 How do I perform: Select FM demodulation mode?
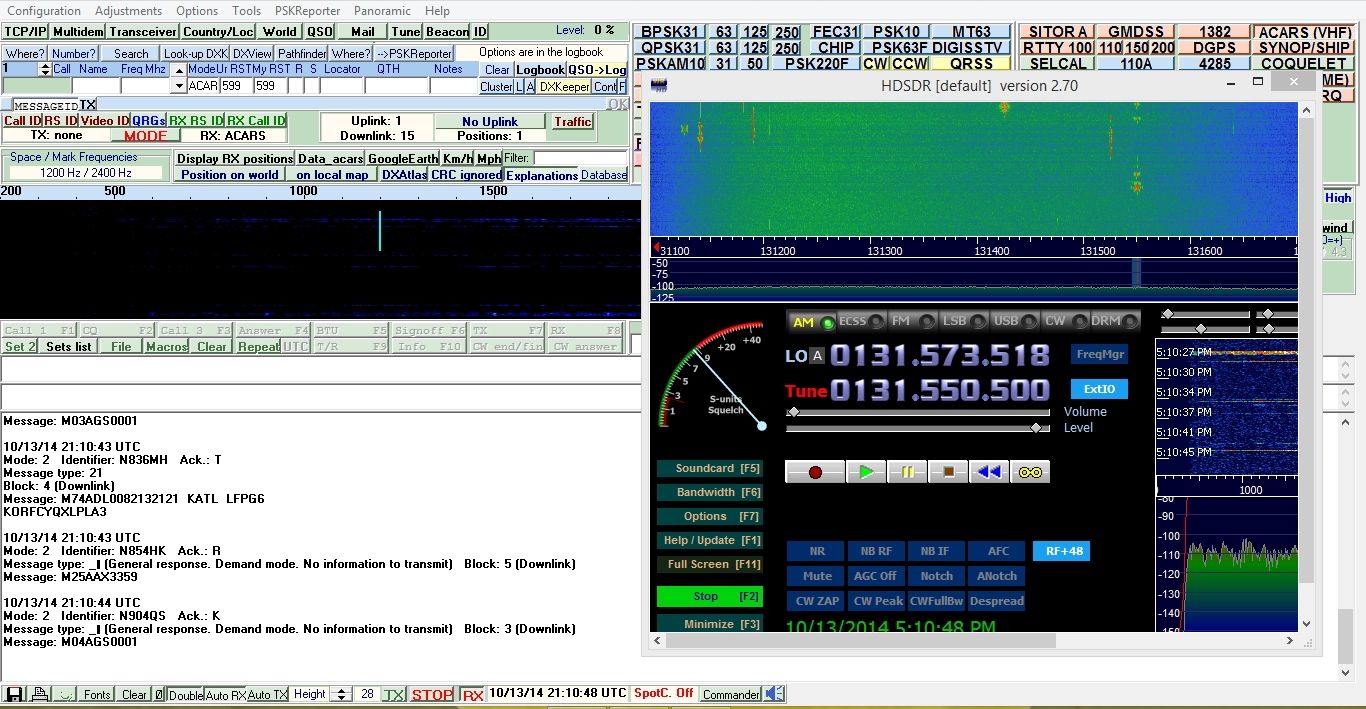click(912, 322)
